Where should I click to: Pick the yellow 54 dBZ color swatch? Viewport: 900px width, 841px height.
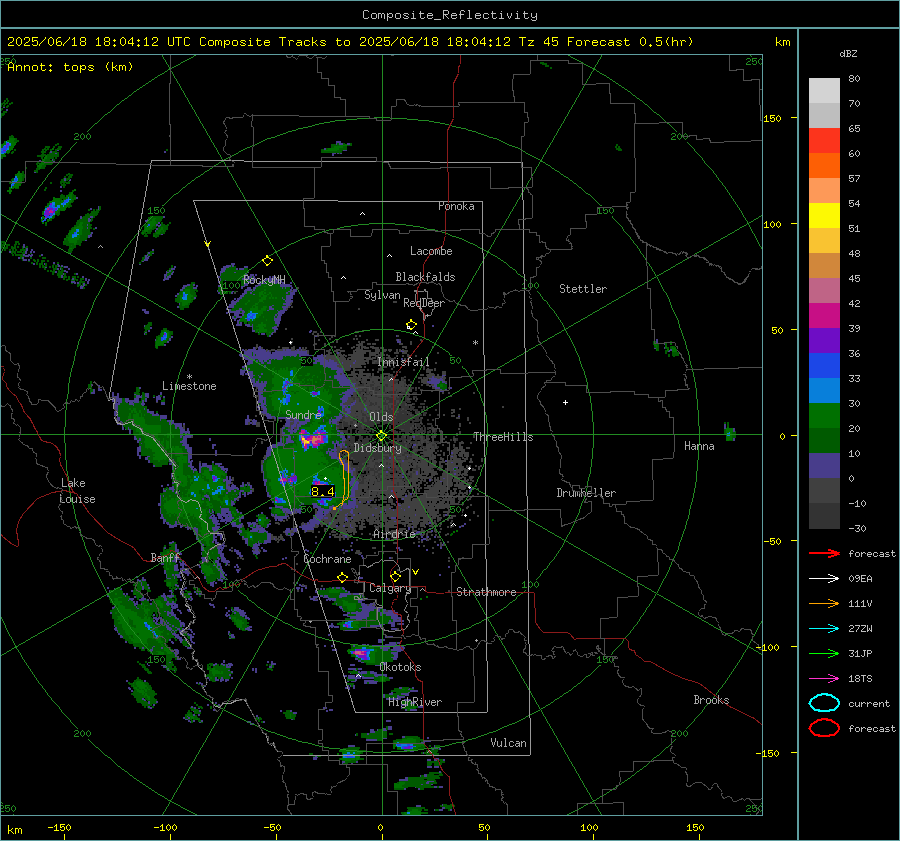824,215
